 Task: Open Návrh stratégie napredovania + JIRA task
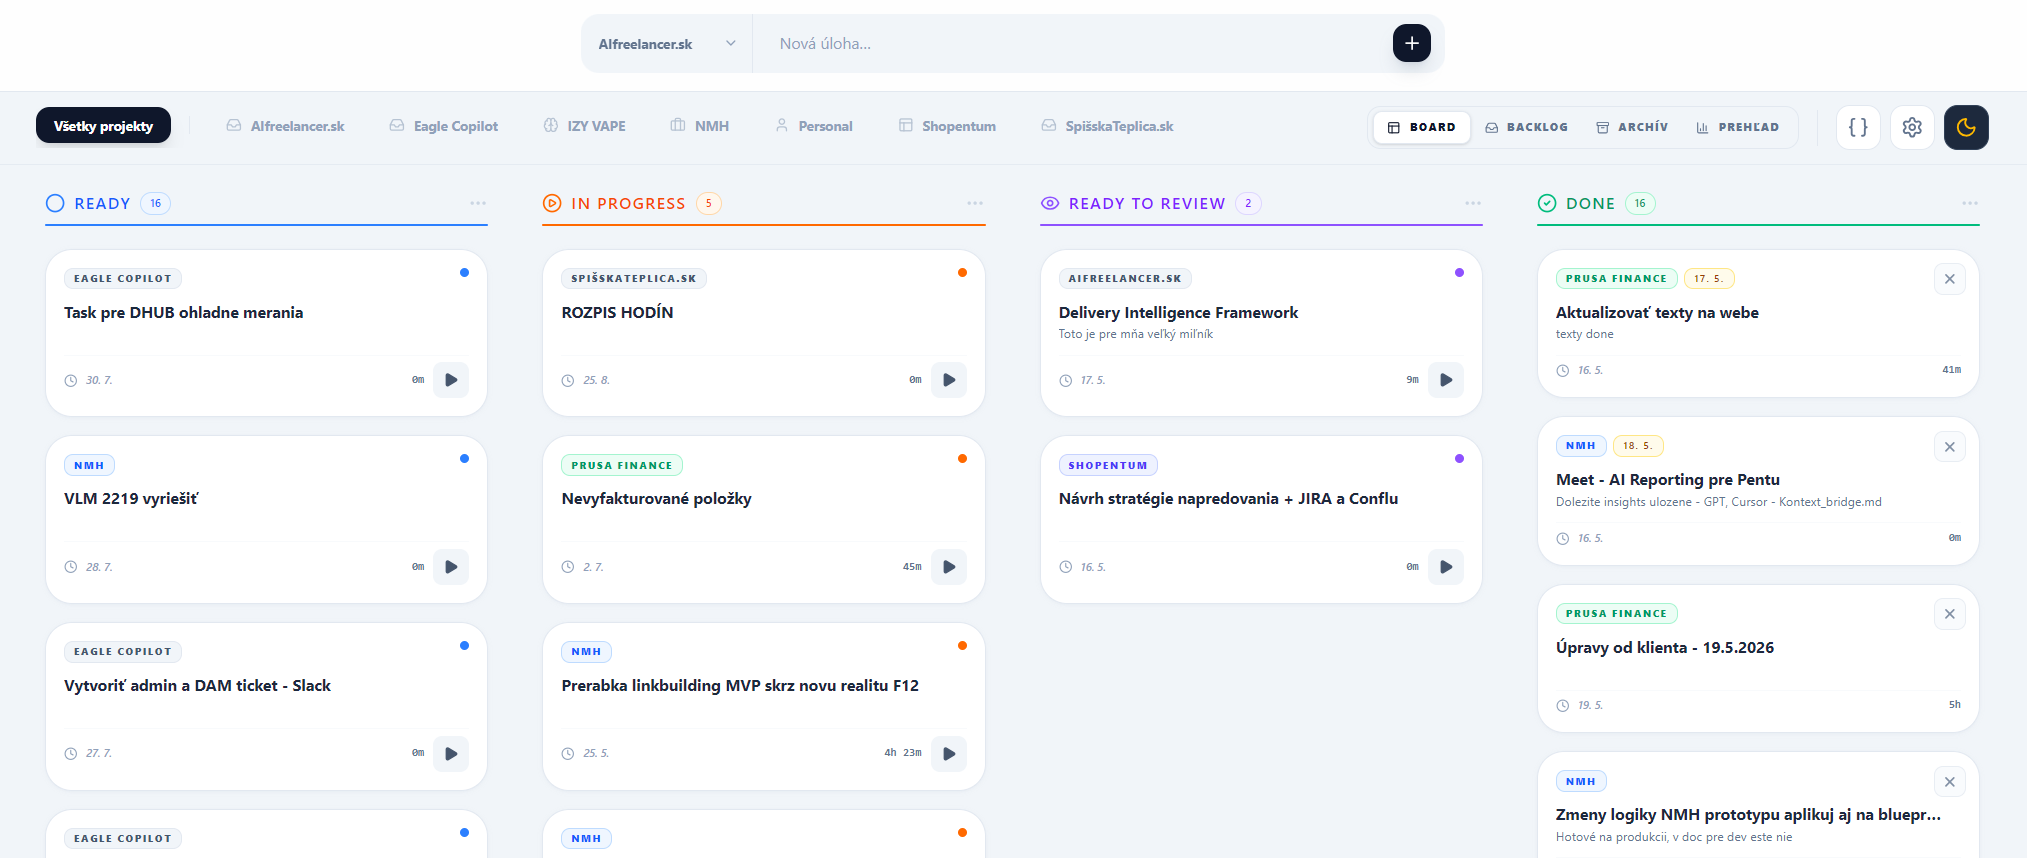point(1228,499)
